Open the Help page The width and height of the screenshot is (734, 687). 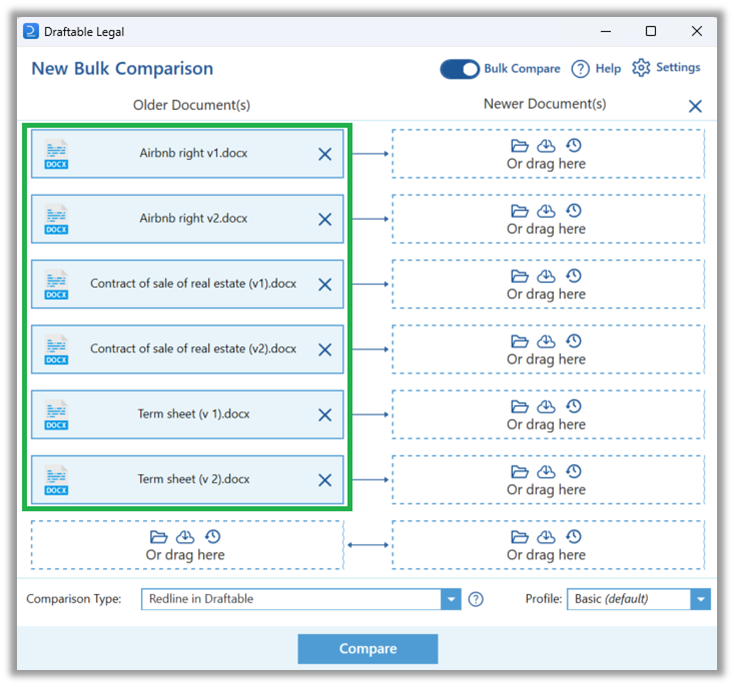coord(580,69)
